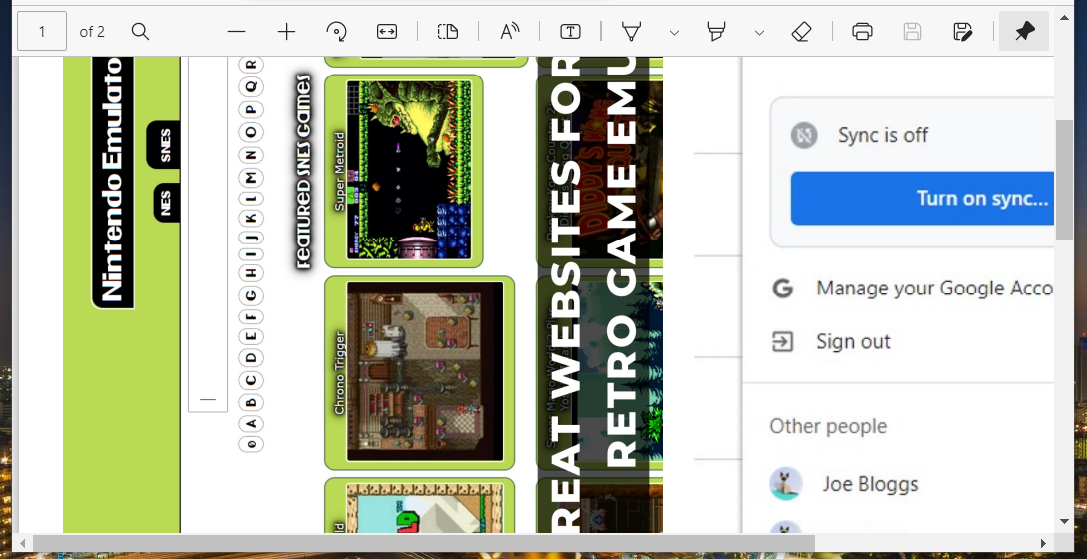
Task: Zoom in with the plus icon
Action: pos(286,31)
